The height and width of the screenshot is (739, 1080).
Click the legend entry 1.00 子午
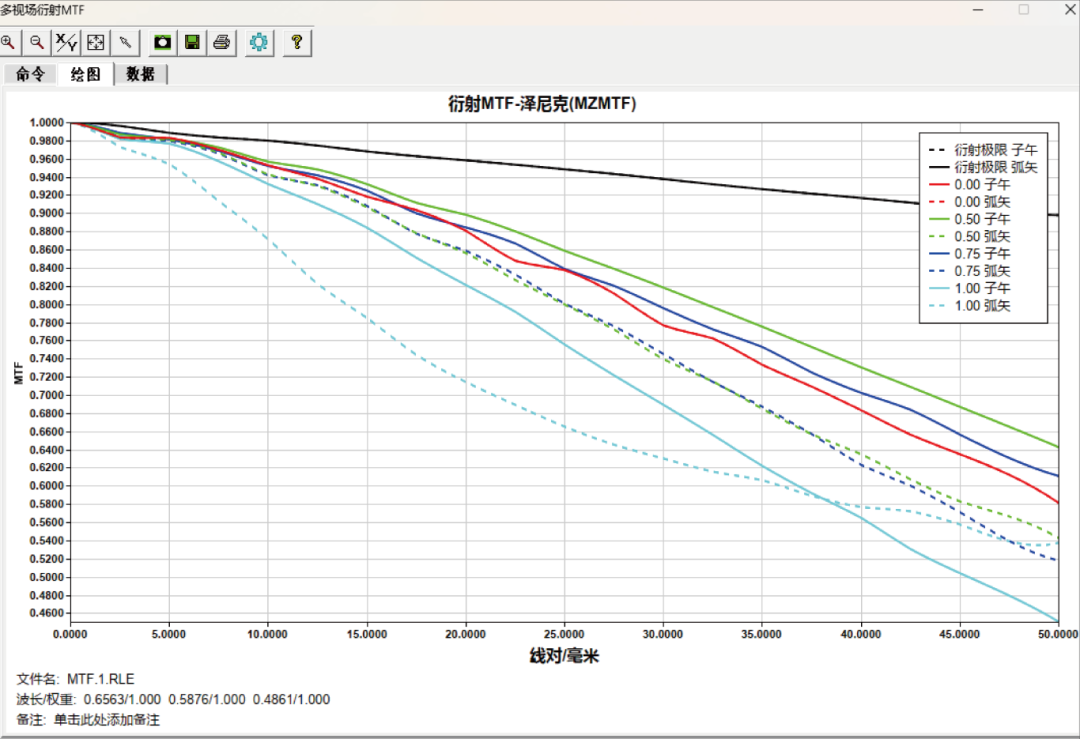pos(969,288)
